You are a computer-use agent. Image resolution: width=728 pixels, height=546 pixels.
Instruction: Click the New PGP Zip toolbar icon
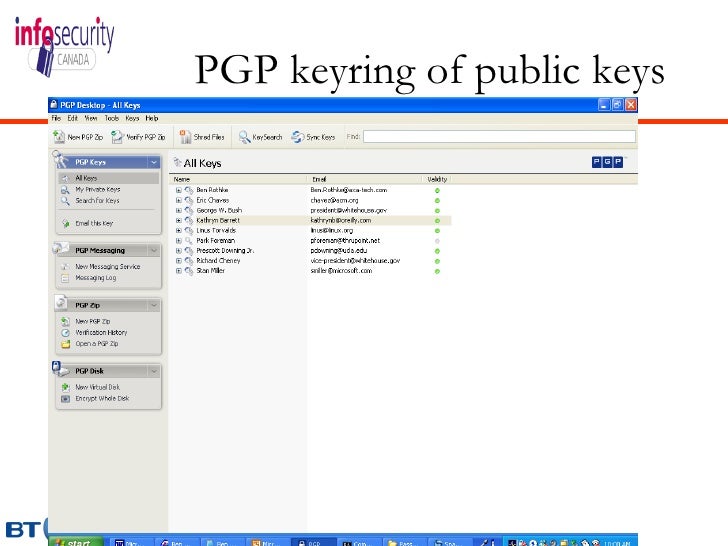coord(59,137)
